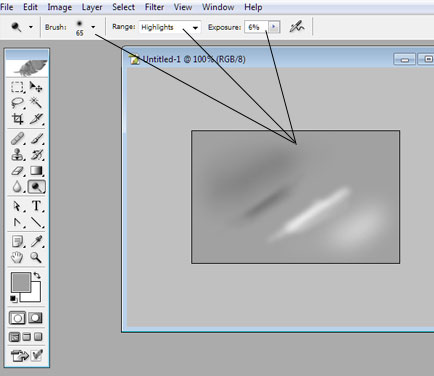Open the Range Highlights dropdown
This screenshot has height=376, width=434.
170,27
